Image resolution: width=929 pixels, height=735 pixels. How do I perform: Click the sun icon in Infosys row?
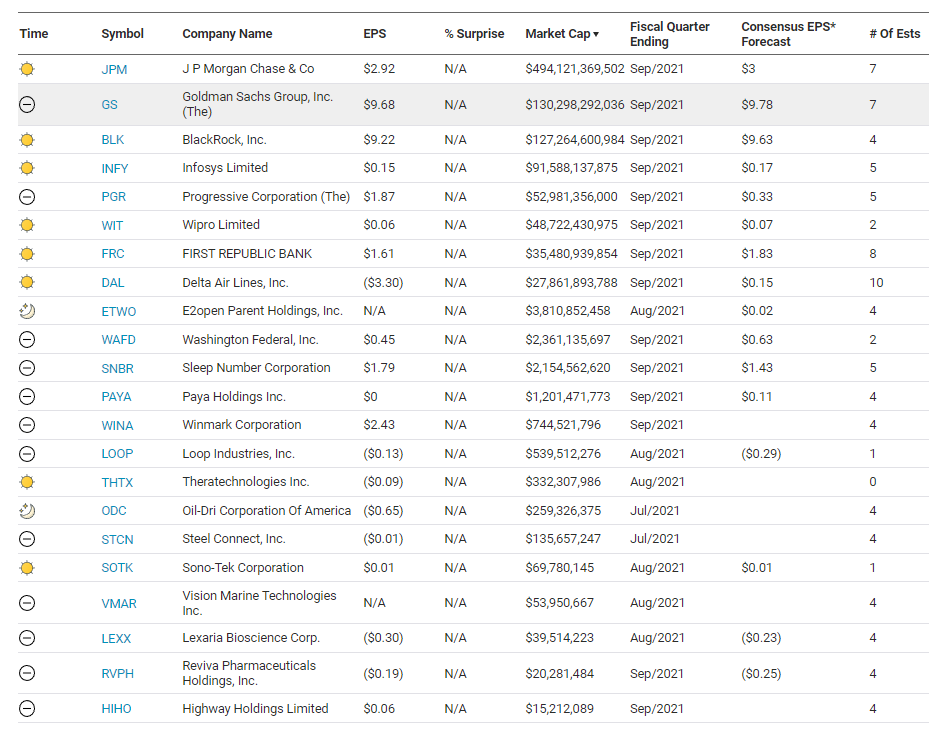[x=27, y=168]
